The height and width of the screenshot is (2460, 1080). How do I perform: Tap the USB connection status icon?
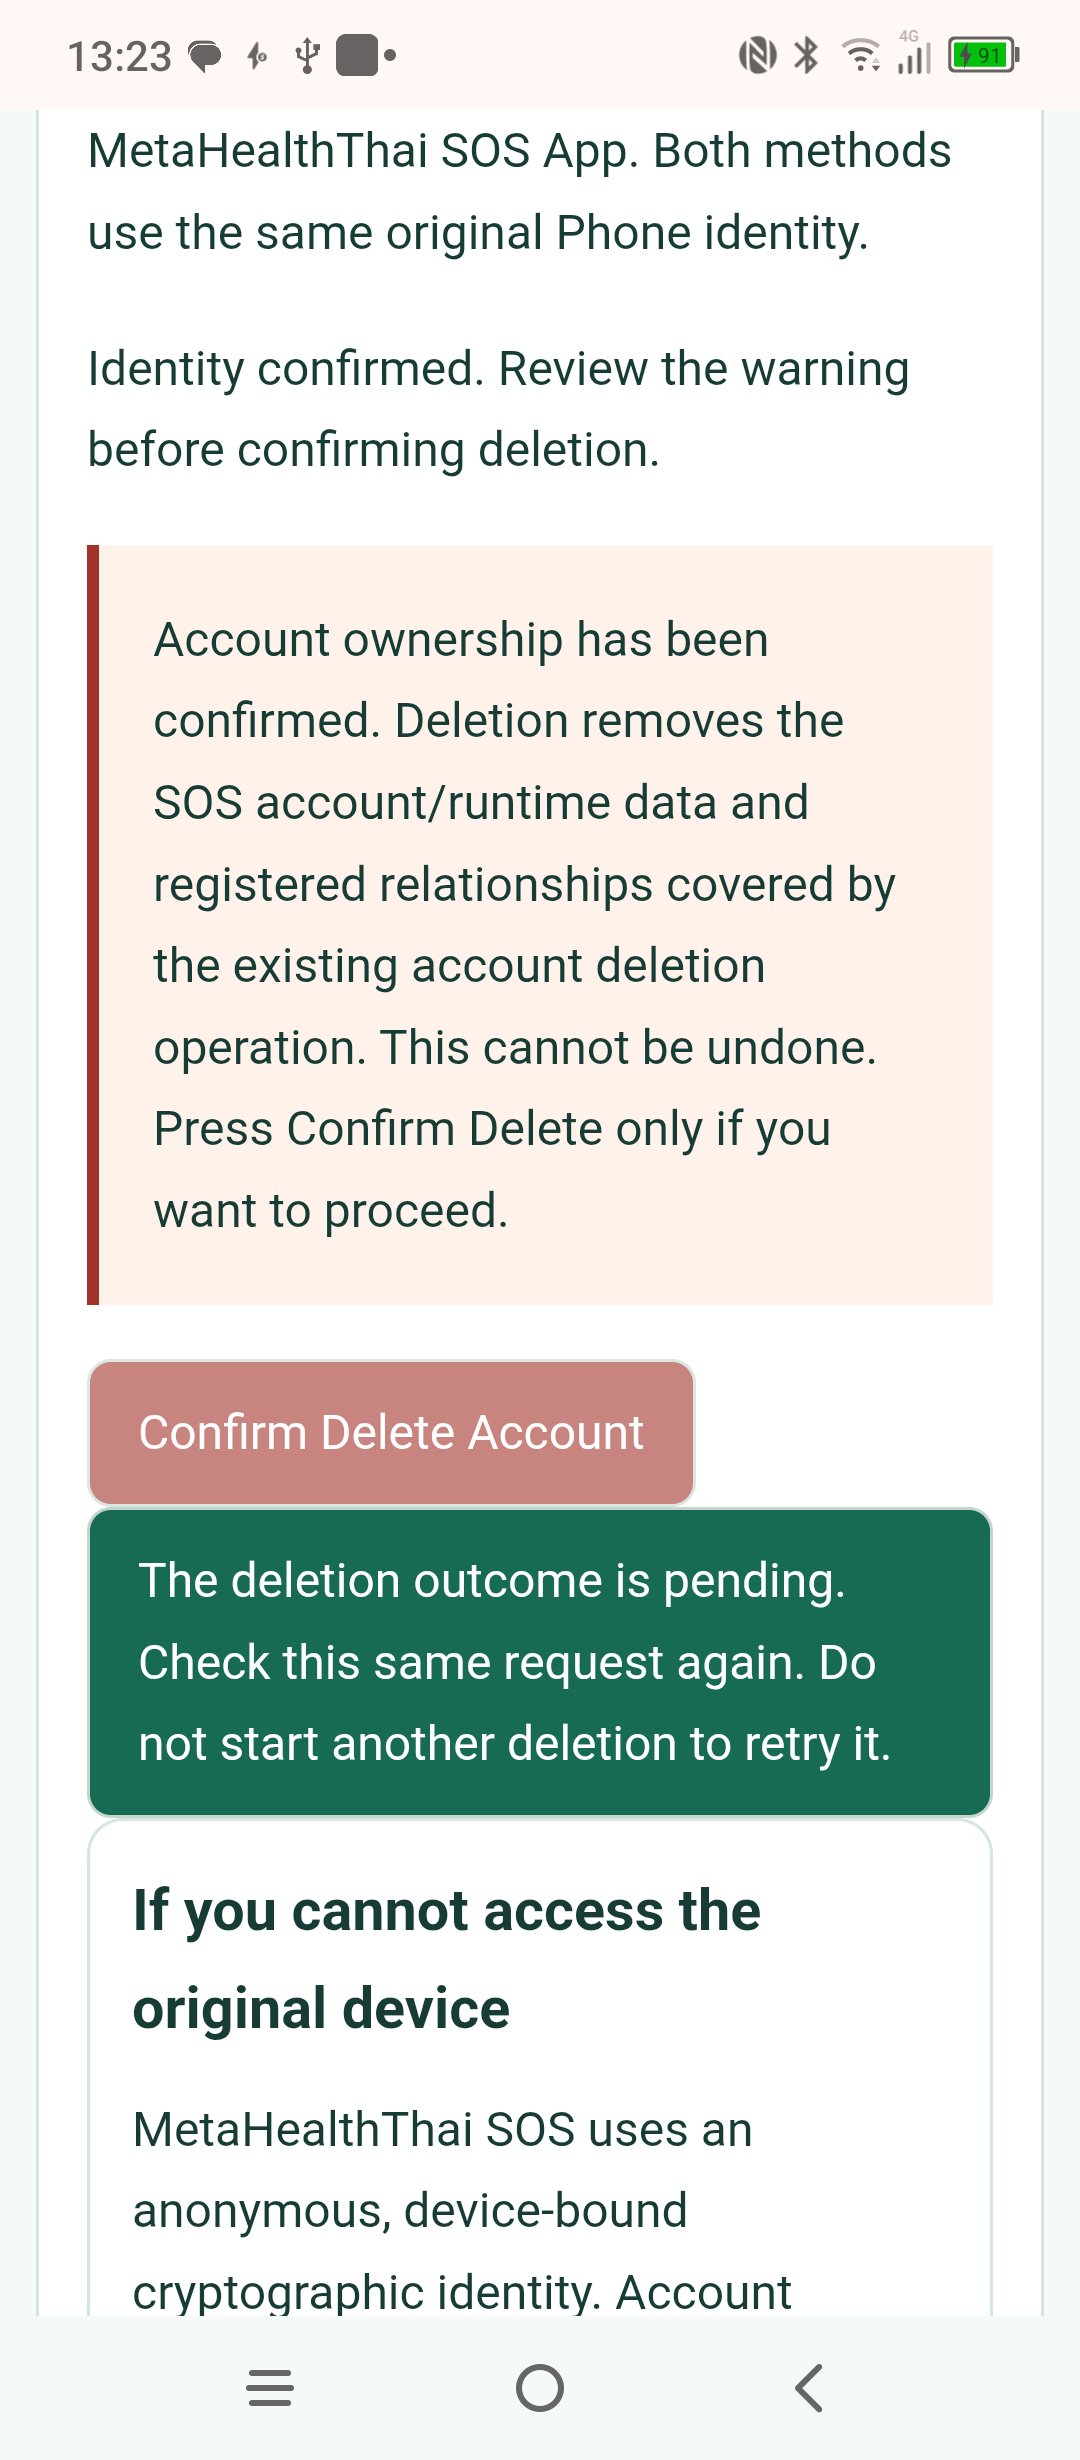308,56
